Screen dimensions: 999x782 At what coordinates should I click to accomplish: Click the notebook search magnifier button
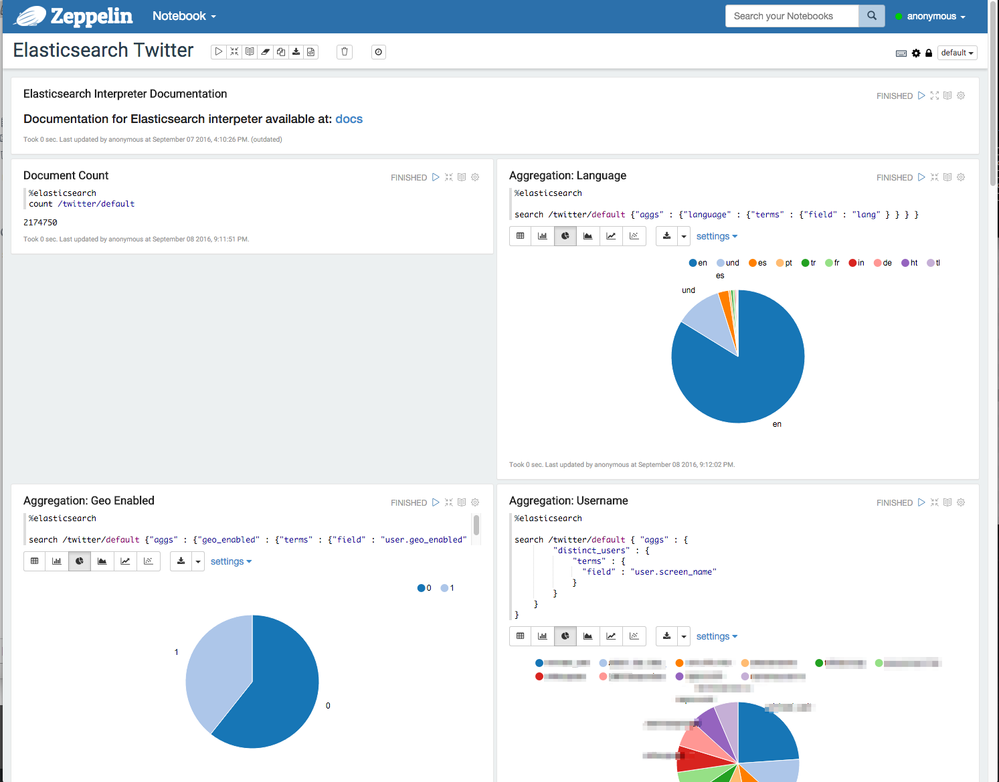coord(872,16)
